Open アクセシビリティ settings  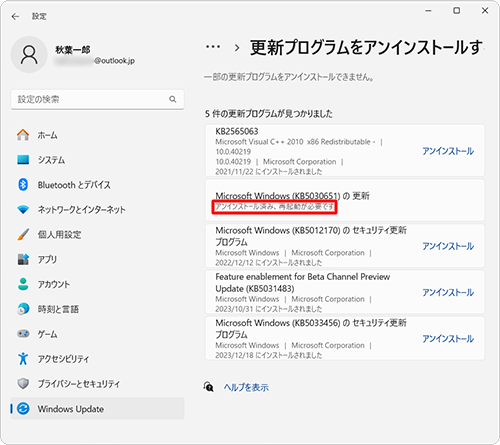[97, 359]
